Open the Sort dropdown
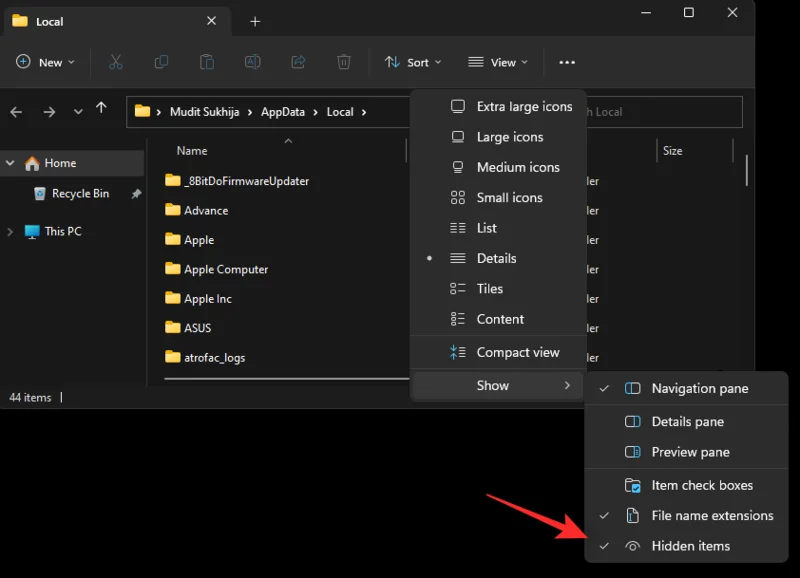800x578 pixels. [413, 62]
